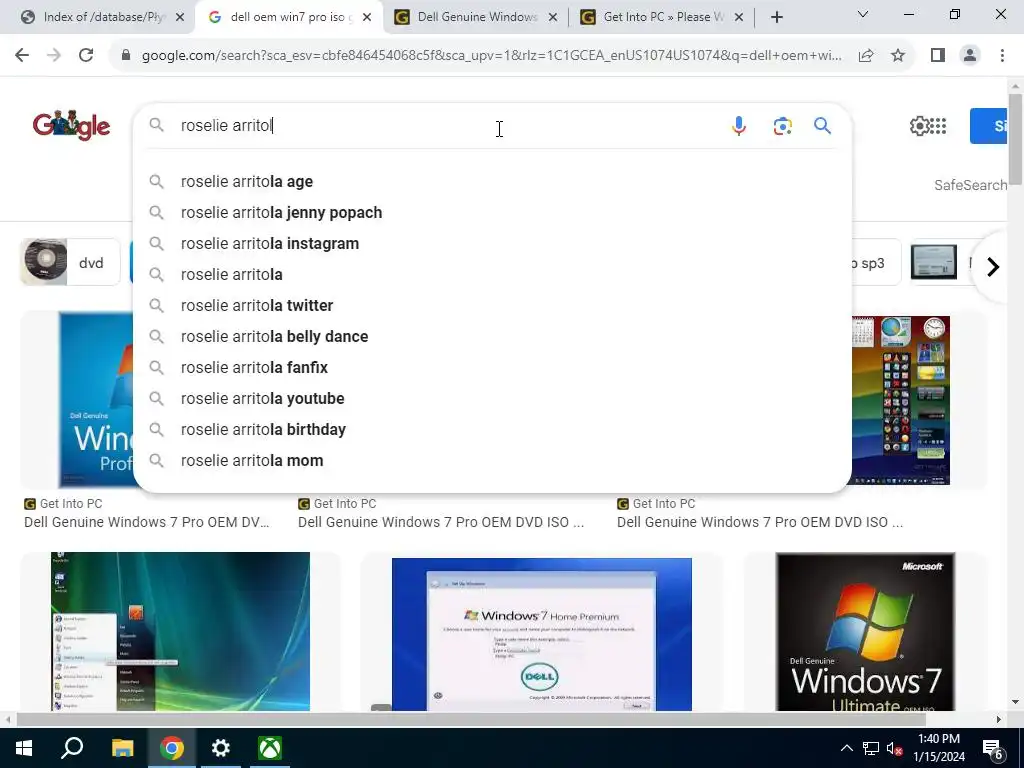Click the network tray icon
Viewport: 1024px width, 768px height.
click(x=871, y=748)
